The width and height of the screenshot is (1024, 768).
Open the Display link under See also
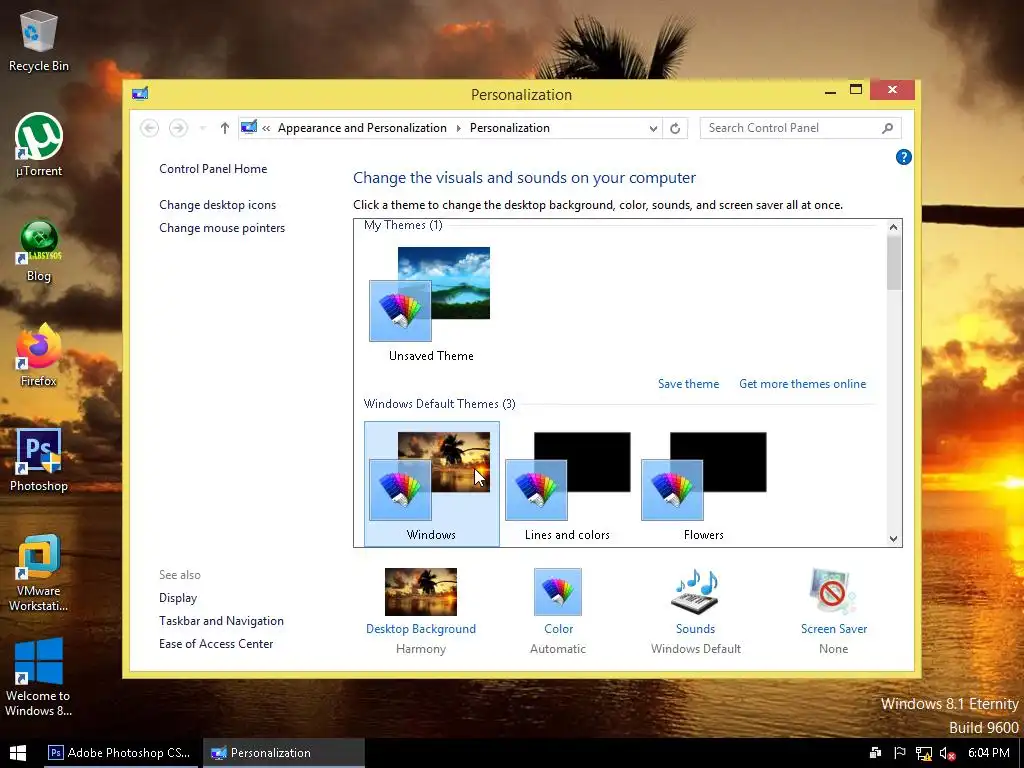pos(178,598)
